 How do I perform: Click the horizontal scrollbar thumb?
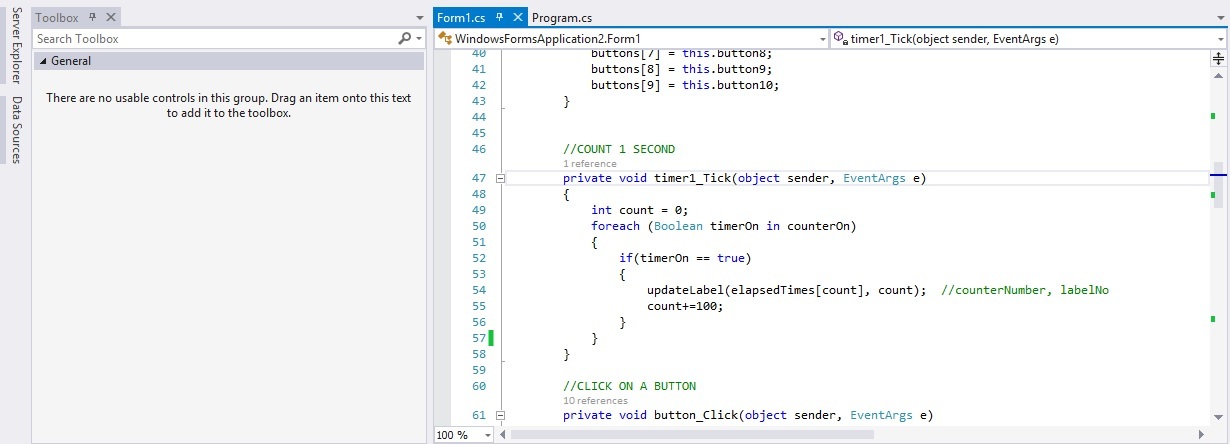coord(691,435)
